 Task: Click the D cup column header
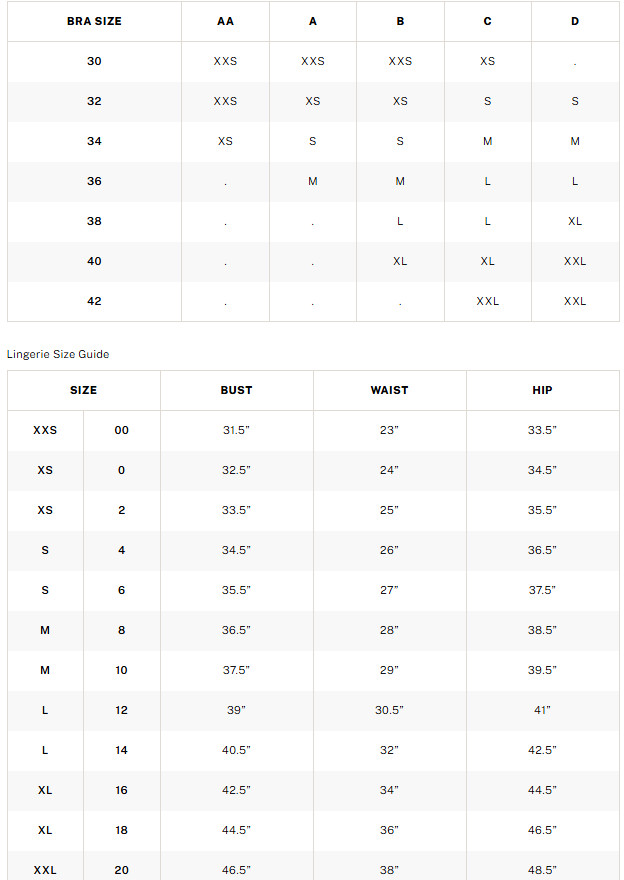pos(575,21)
